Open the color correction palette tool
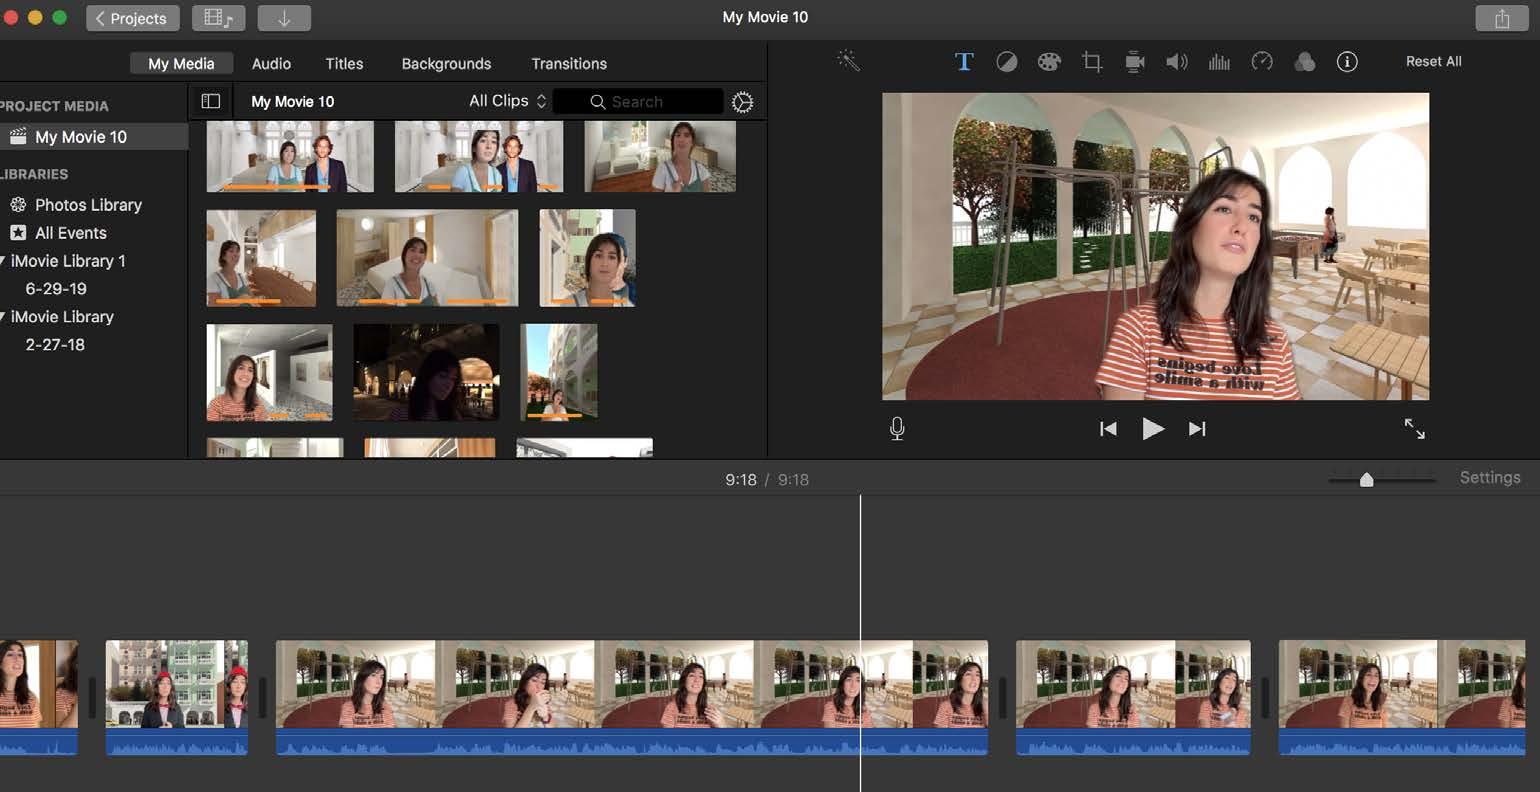 click(x=1048, y=62)
